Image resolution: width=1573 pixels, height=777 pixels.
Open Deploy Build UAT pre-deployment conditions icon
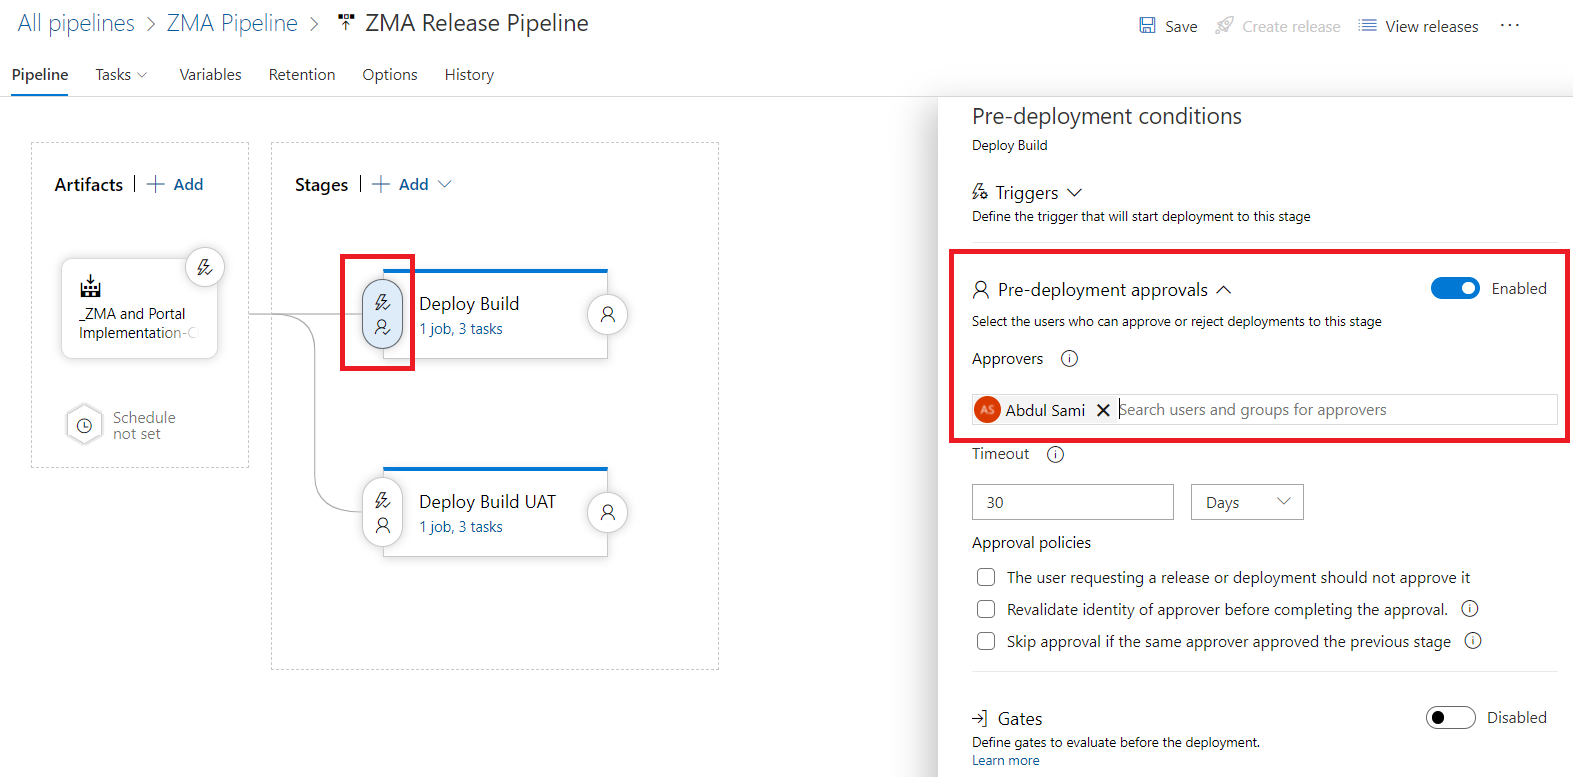[382, 512]
